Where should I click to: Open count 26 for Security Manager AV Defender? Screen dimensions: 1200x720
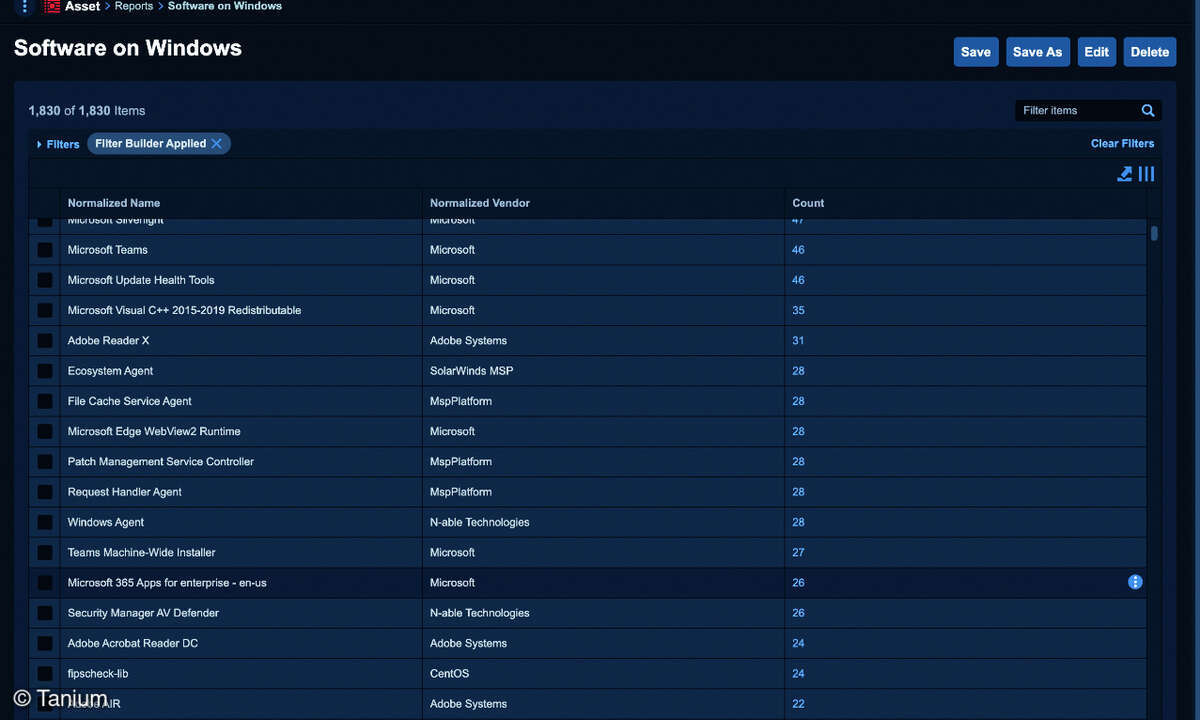tap(798, 613)
